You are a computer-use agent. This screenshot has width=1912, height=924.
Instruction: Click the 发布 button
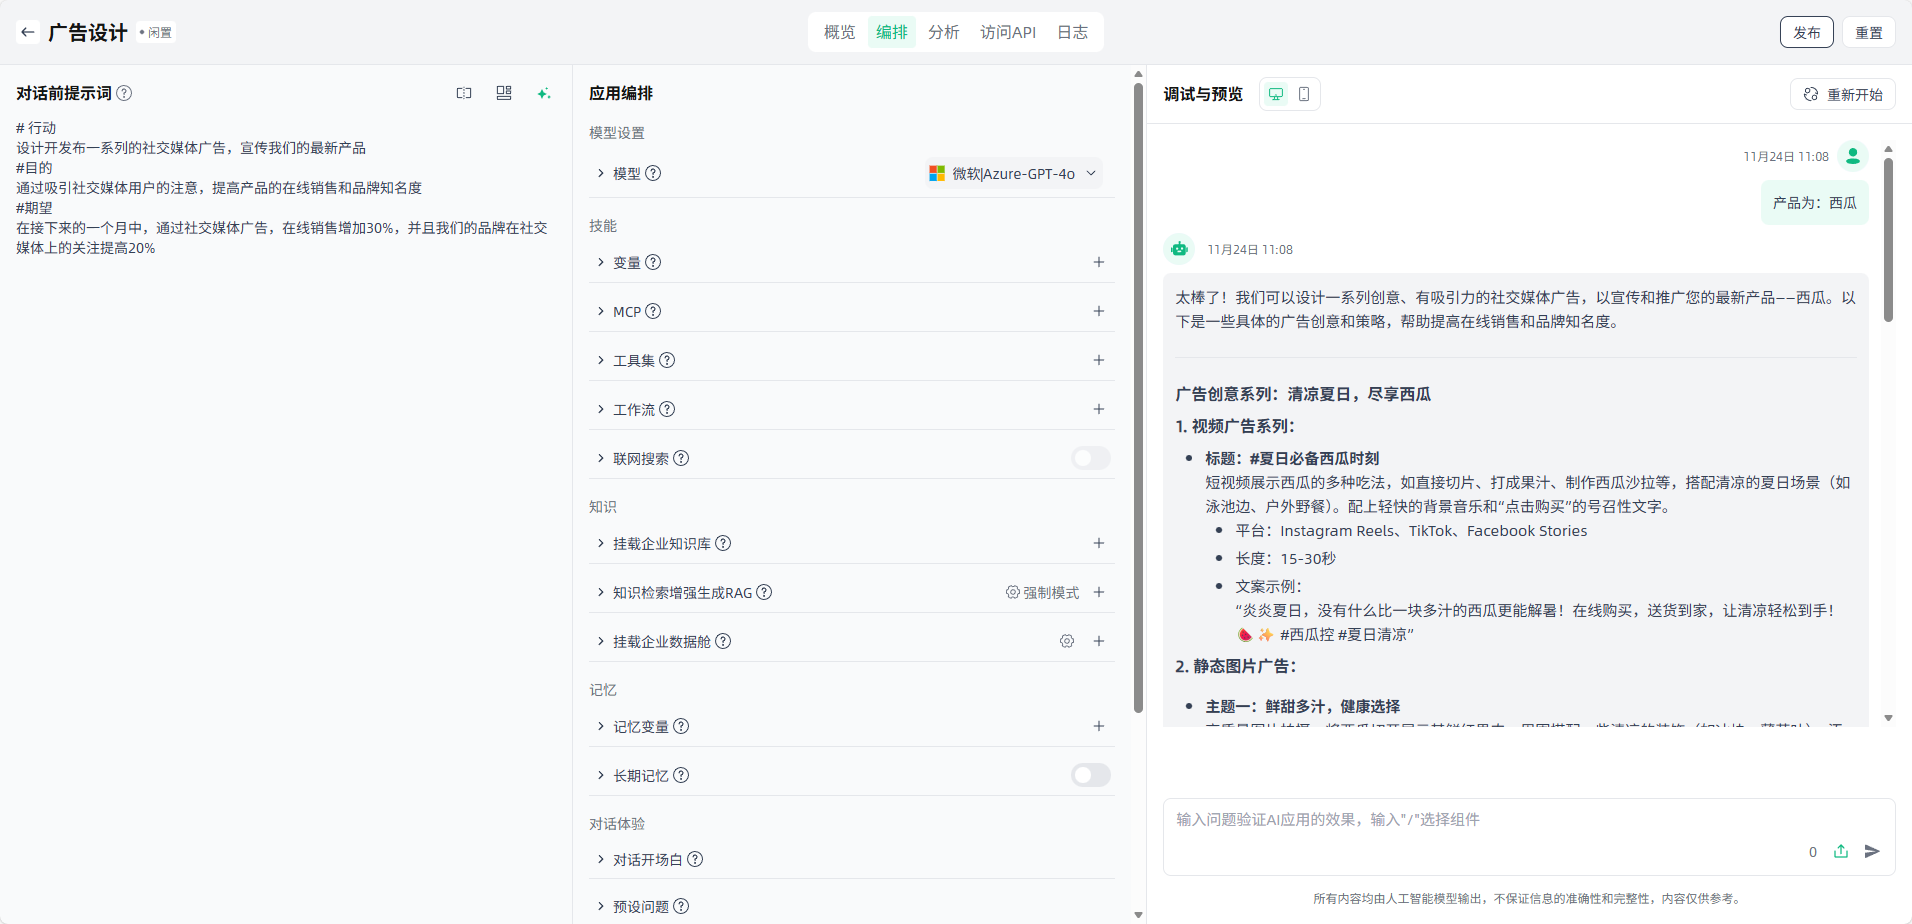pos(1806,32)
